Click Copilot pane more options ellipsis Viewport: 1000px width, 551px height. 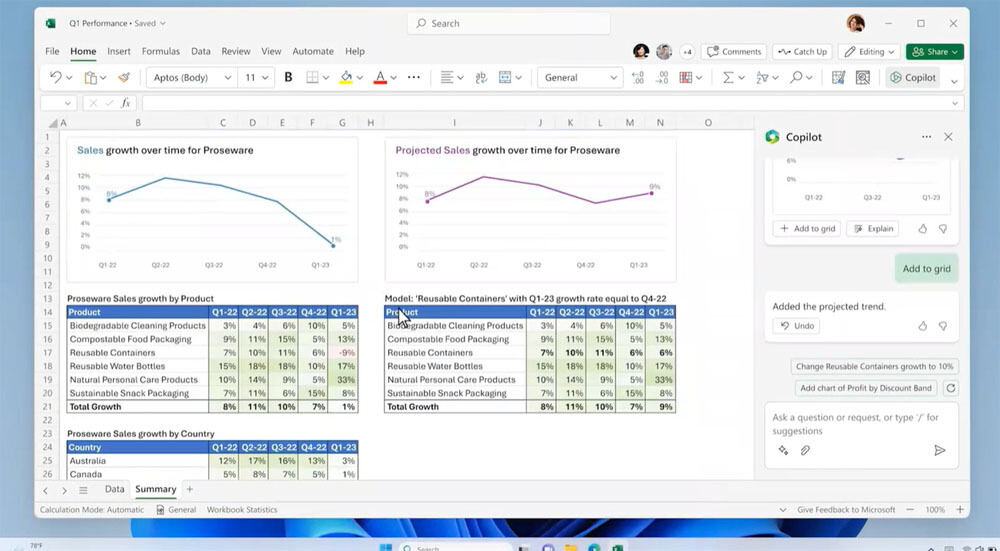(927, 136)
